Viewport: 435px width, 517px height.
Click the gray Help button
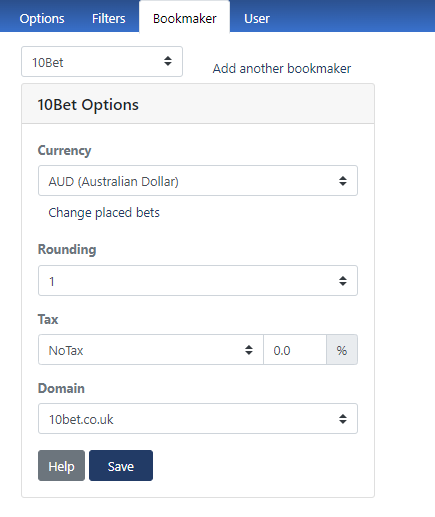pyautogui.click(x=61, y=466)
